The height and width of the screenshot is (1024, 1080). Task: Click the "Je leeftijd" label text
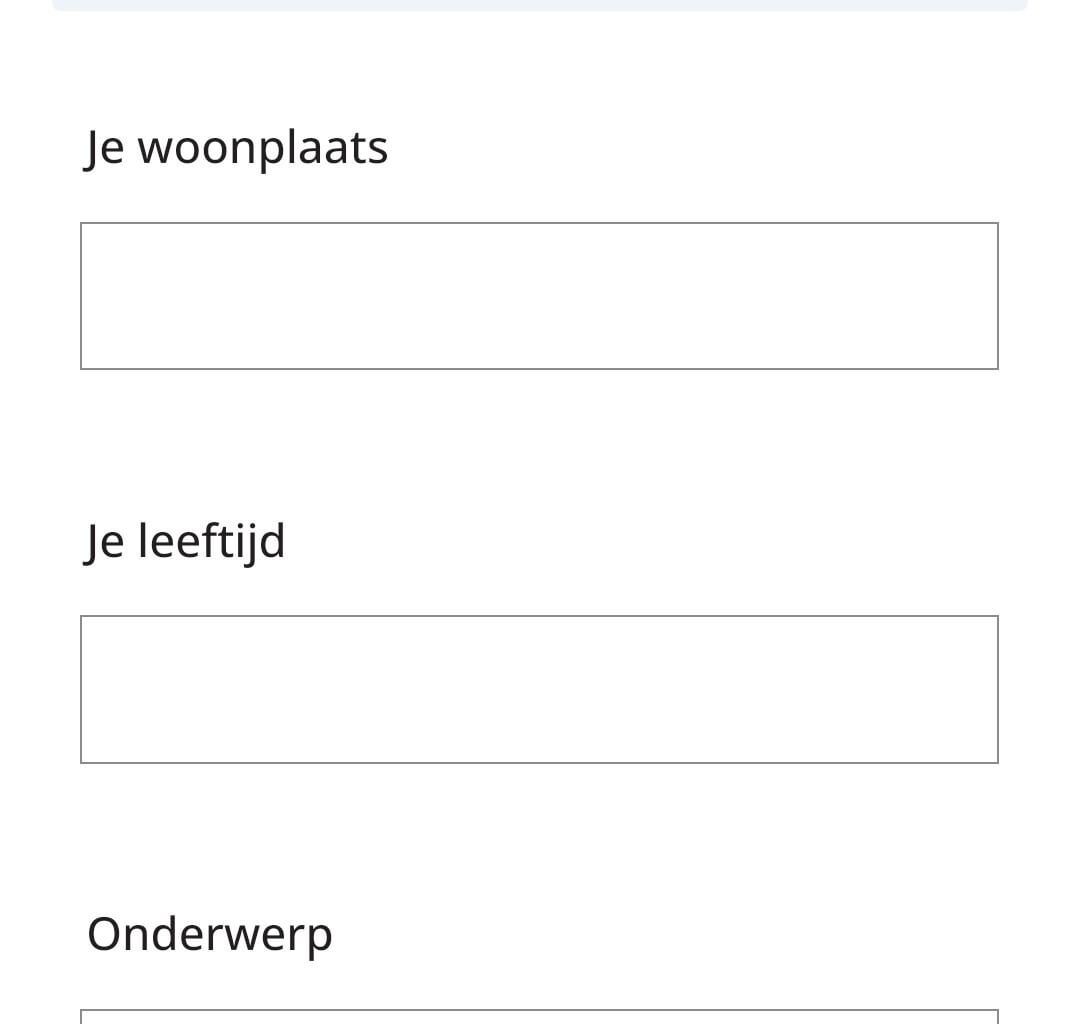click(186, 541)
